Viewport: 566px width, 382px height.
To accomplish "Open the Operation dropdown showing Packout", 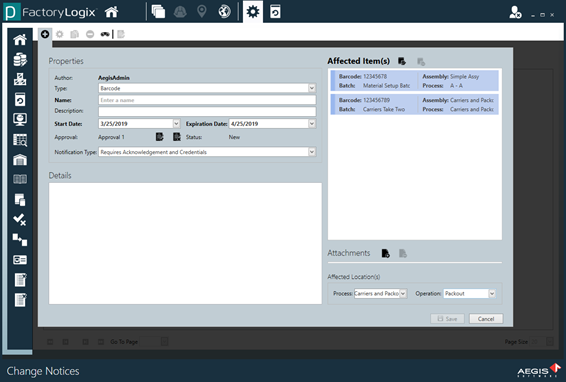I will pos(492,294).
